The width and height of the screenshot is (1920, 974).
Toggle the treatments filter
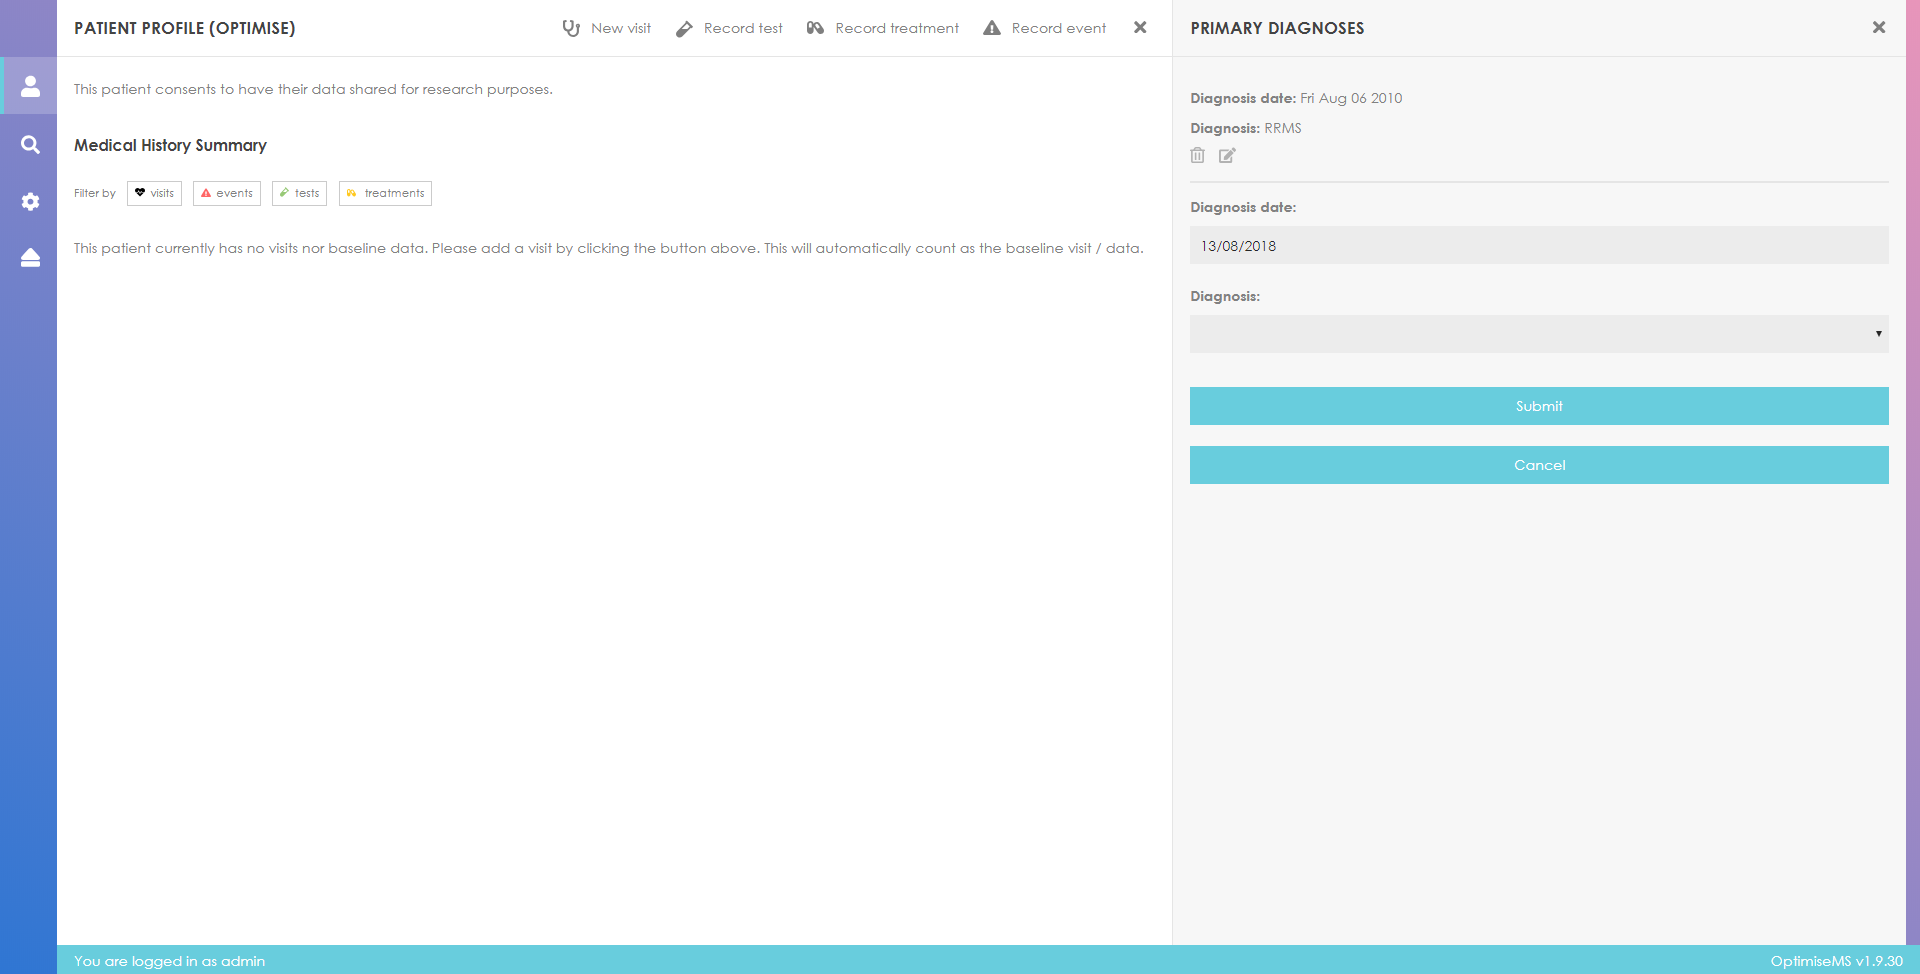coord(385,193)
